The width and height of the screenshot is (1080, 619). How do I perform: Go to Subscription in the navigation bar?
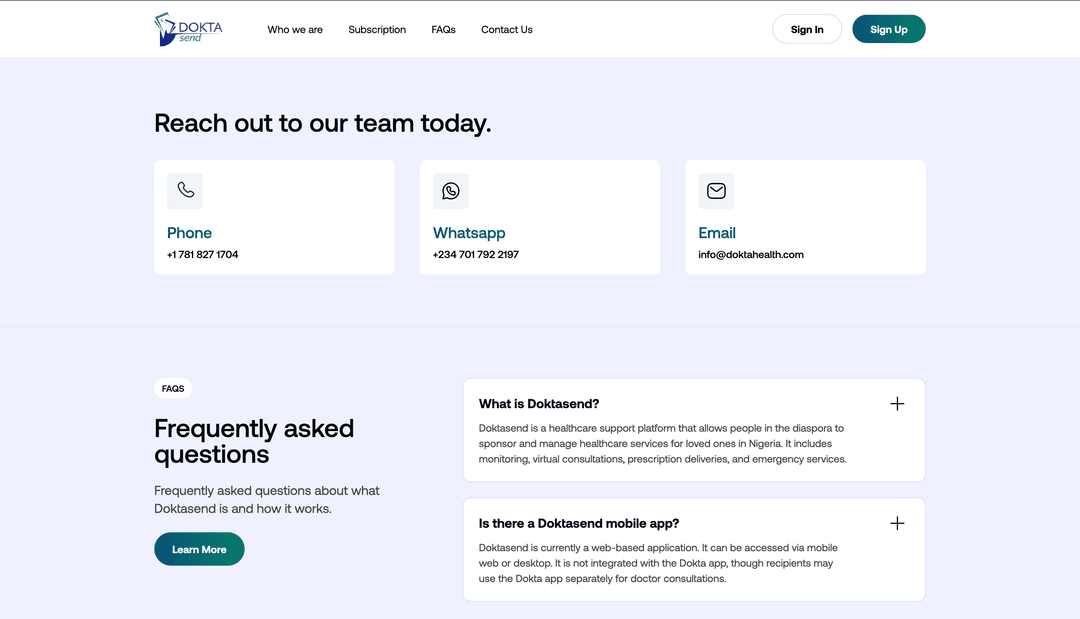point(377,30)
